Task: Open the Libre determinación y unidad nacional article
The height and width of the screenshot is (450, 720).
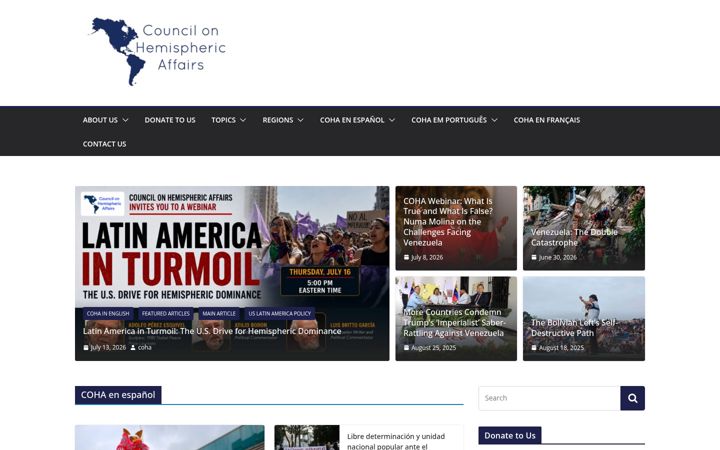Action: coord(396,441)
